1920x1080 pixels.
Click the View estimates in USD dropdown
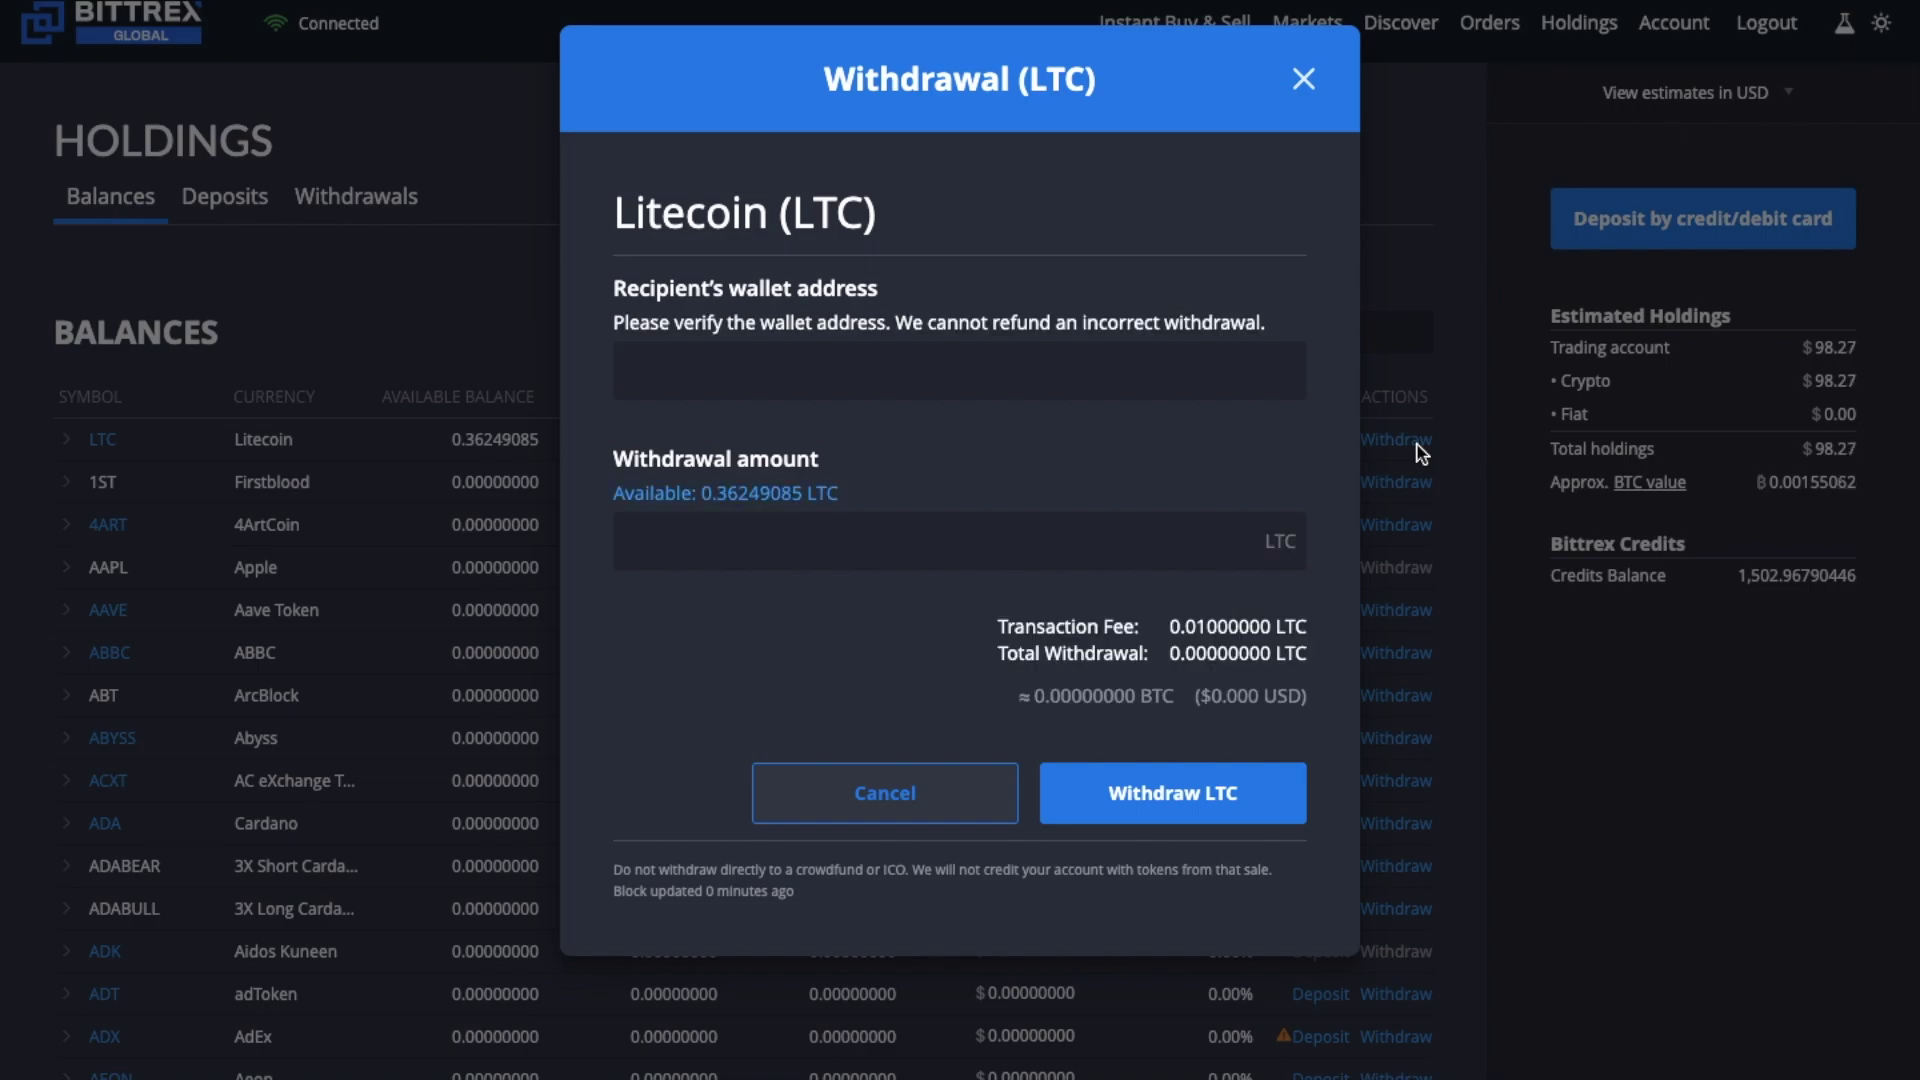pos(1700,92)
